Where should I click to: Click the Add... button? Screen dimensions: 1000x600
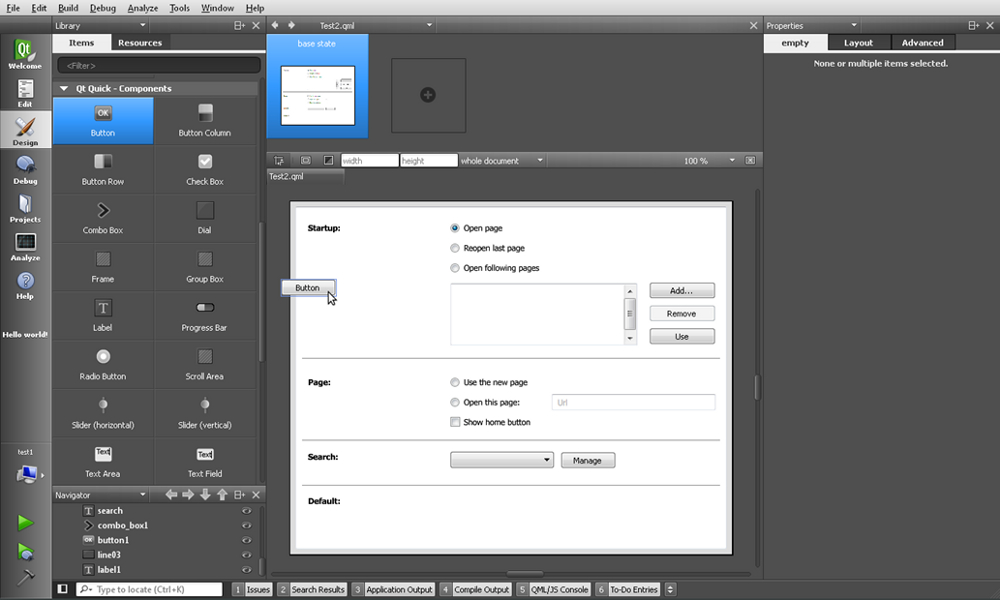682,291
